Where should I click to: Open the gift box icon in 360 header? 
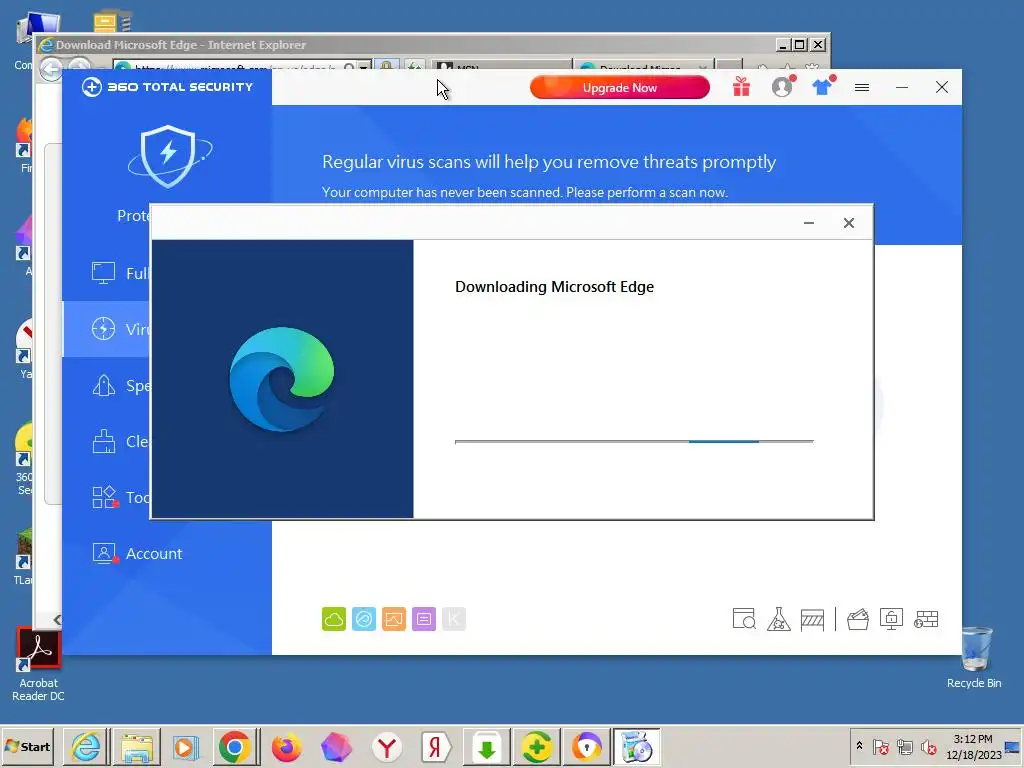coord(741,87)
